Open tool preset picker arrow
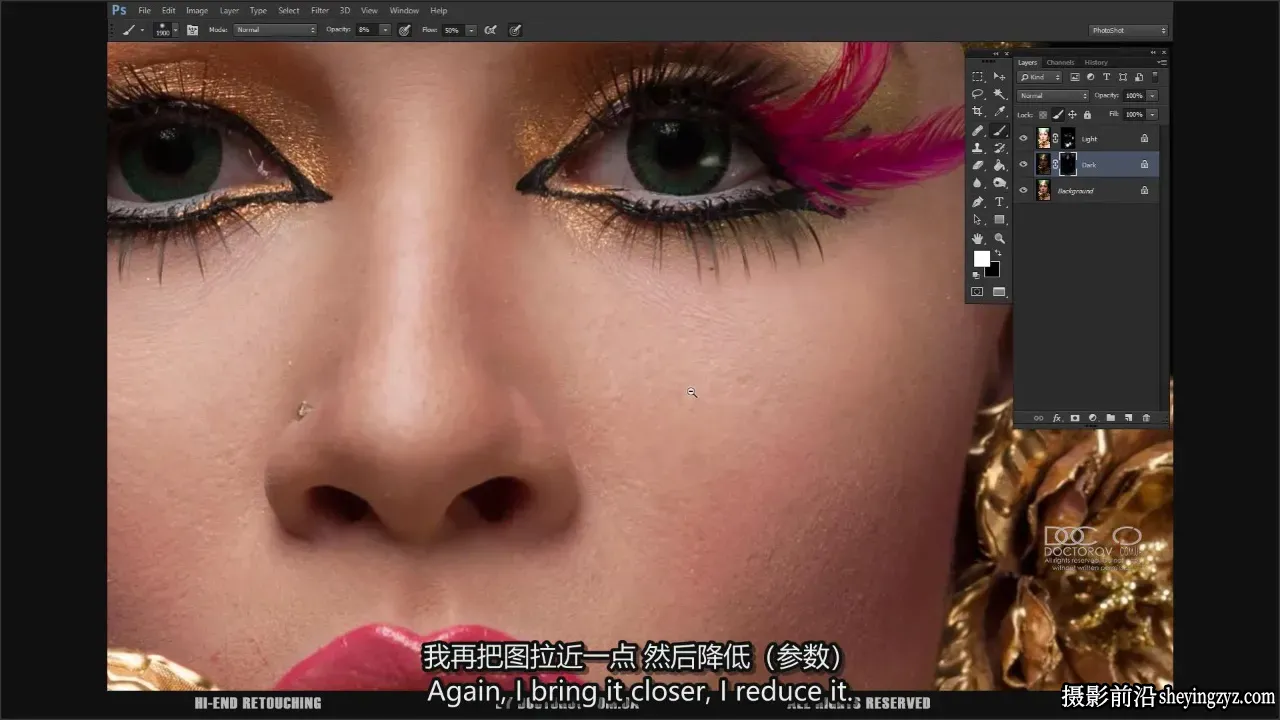 [142, 30]
